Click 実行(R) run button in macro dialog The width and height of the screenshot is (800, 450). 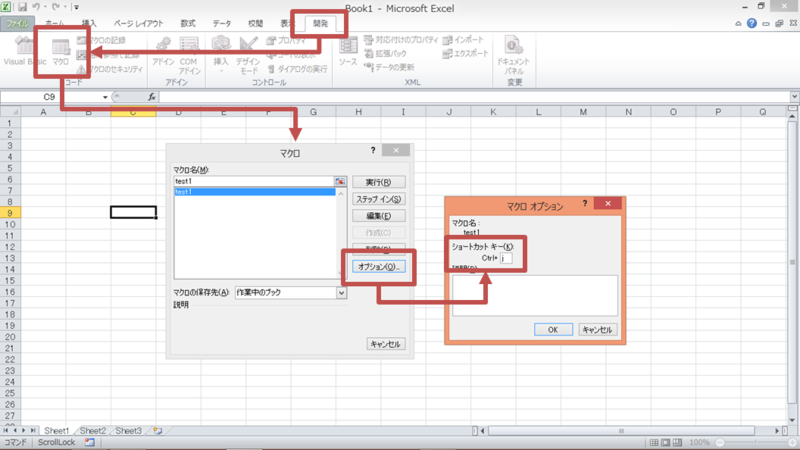pos(379,182)
